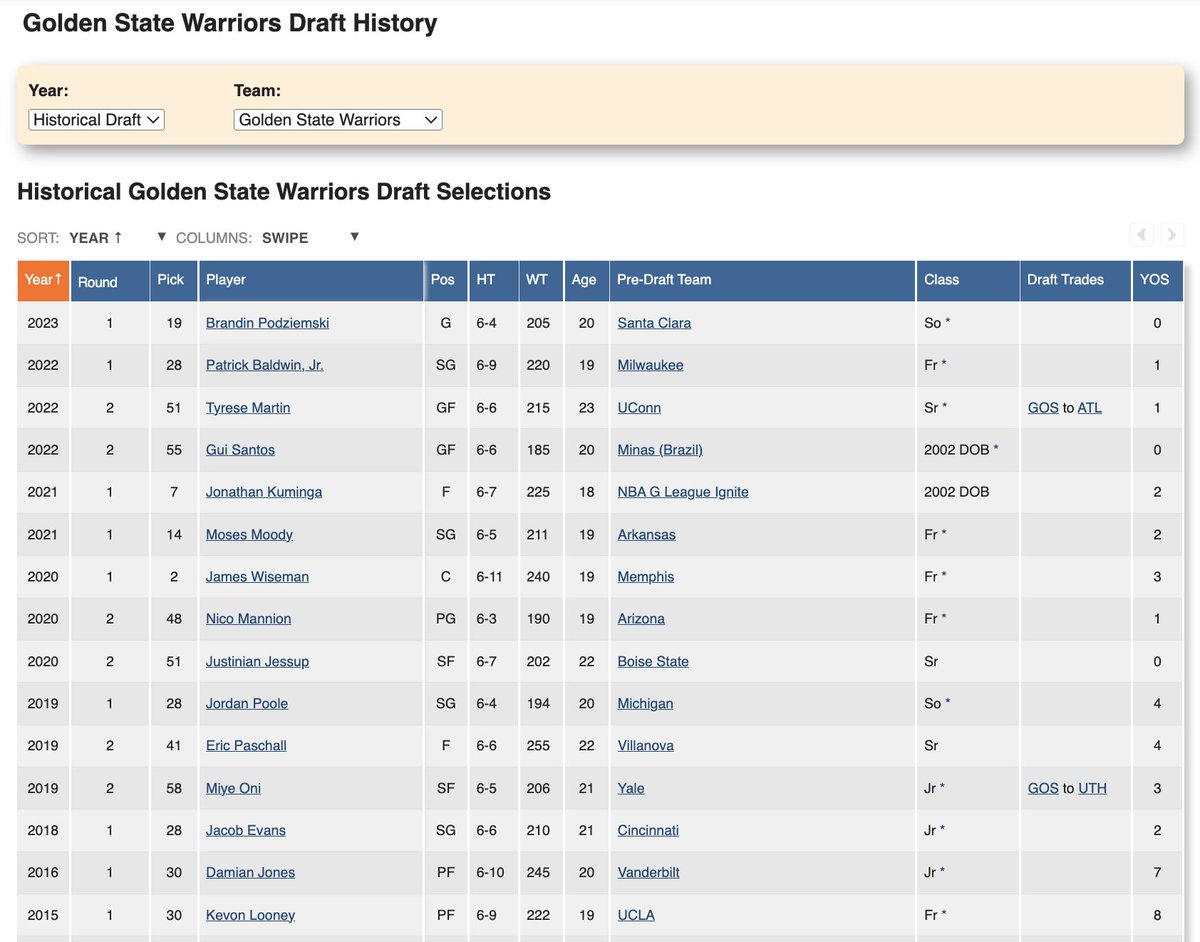Click the 255 weight for Eric Paschall

(x=538, y=746)
